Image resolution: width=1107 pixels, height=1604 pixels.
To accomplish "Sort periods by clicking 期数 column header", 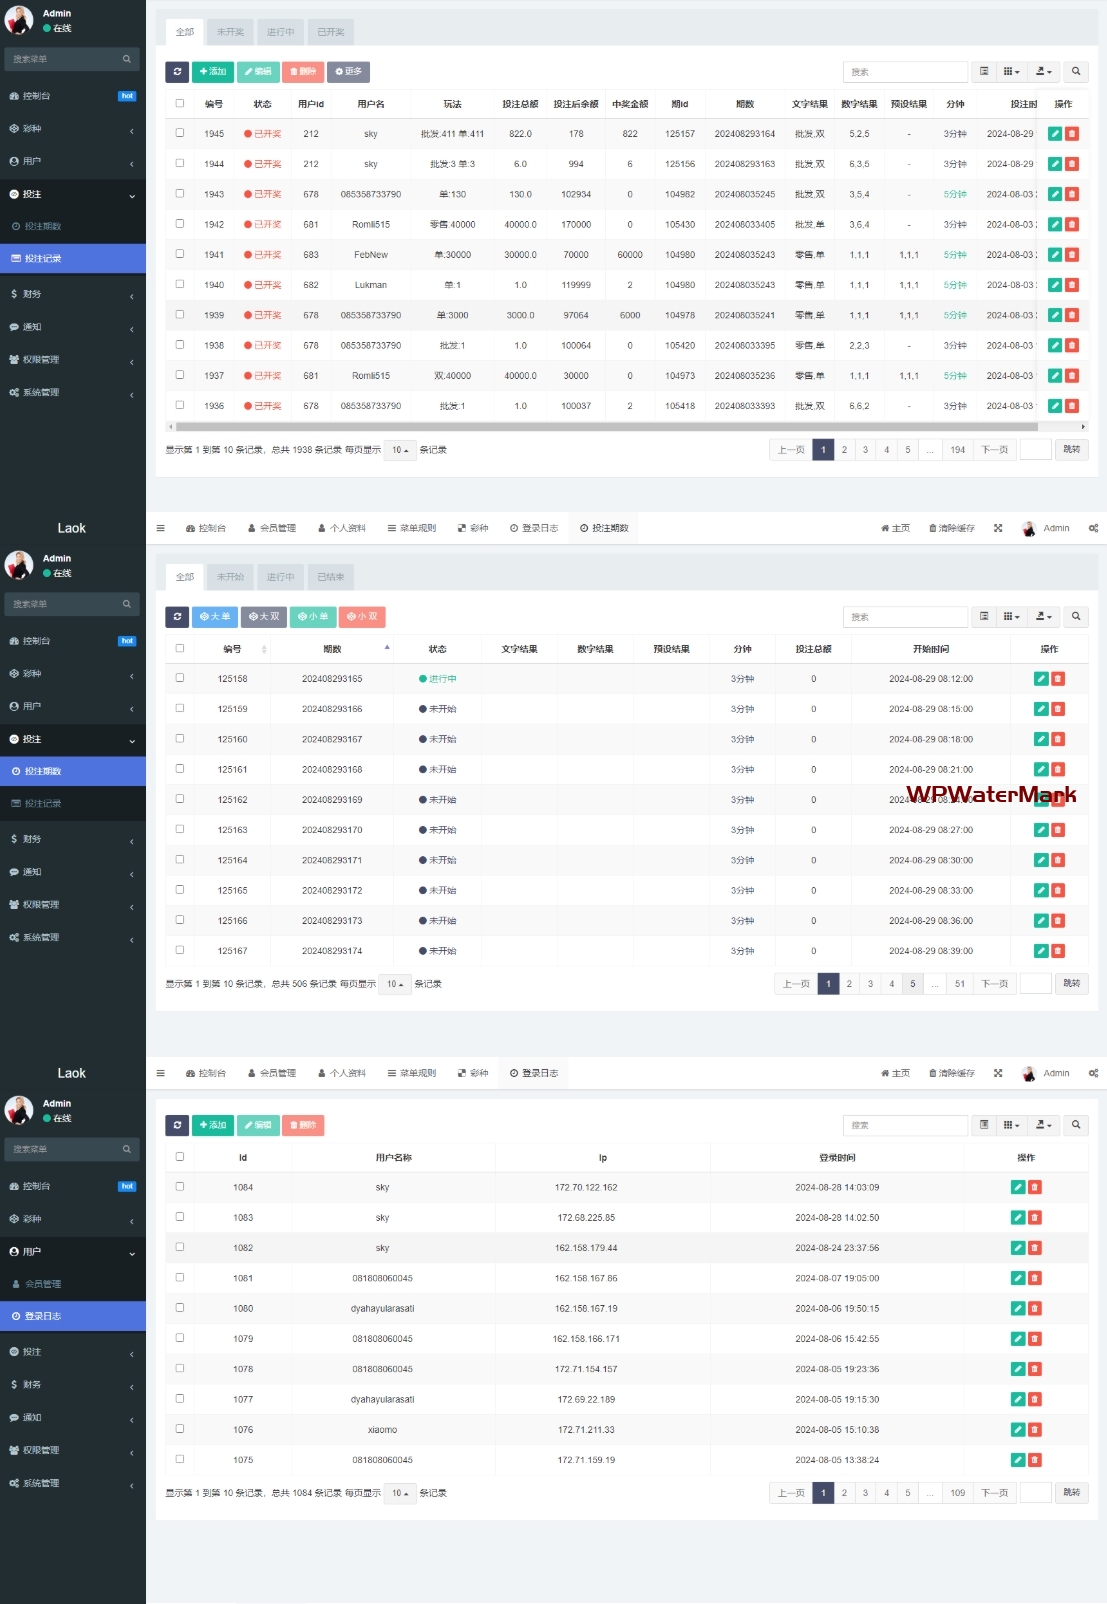I will [x=333, y=649].
